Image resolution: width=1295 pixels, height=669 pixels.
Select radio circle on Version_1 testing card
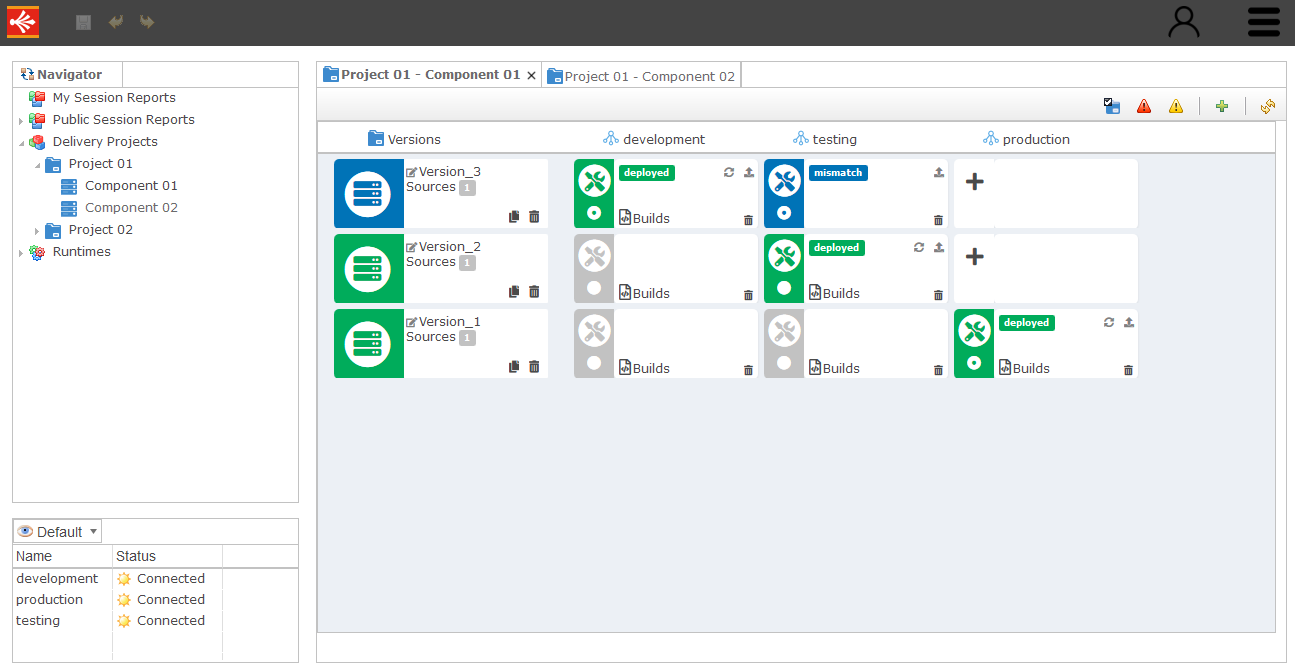point(784,362)
